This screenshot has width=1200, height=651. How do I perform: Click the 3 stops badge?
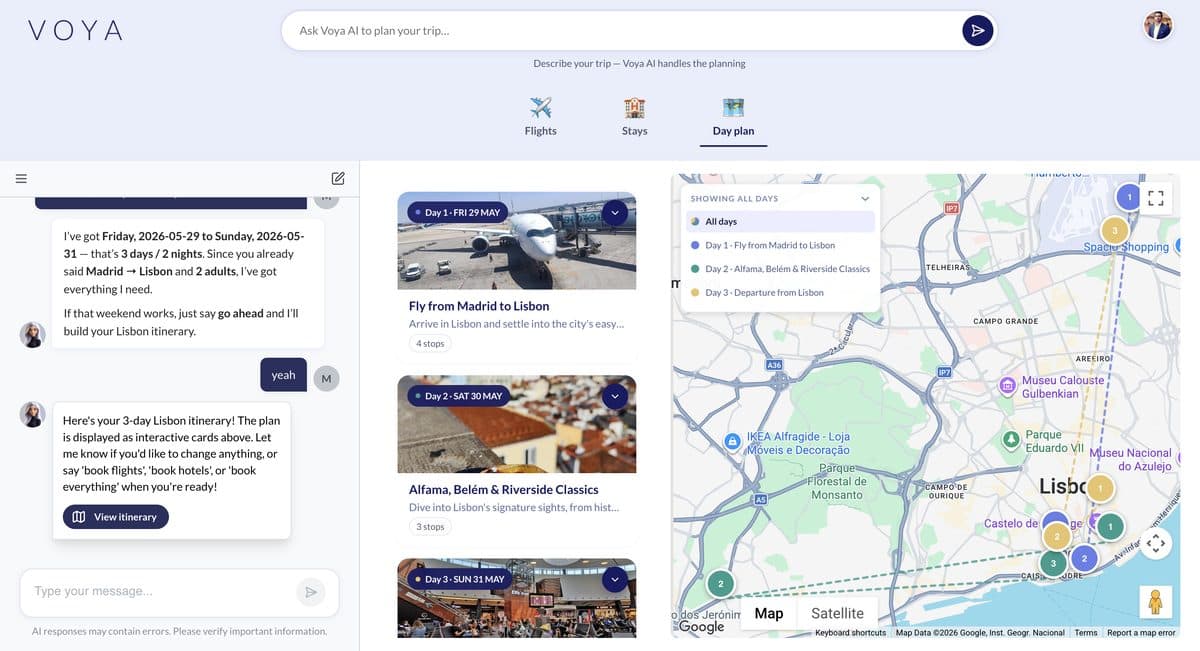(x=430, y=527)
